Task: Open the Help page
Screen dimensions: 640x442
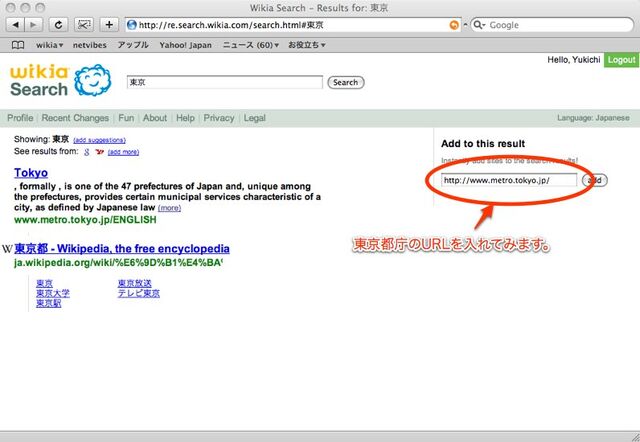Action: (185, 118)
